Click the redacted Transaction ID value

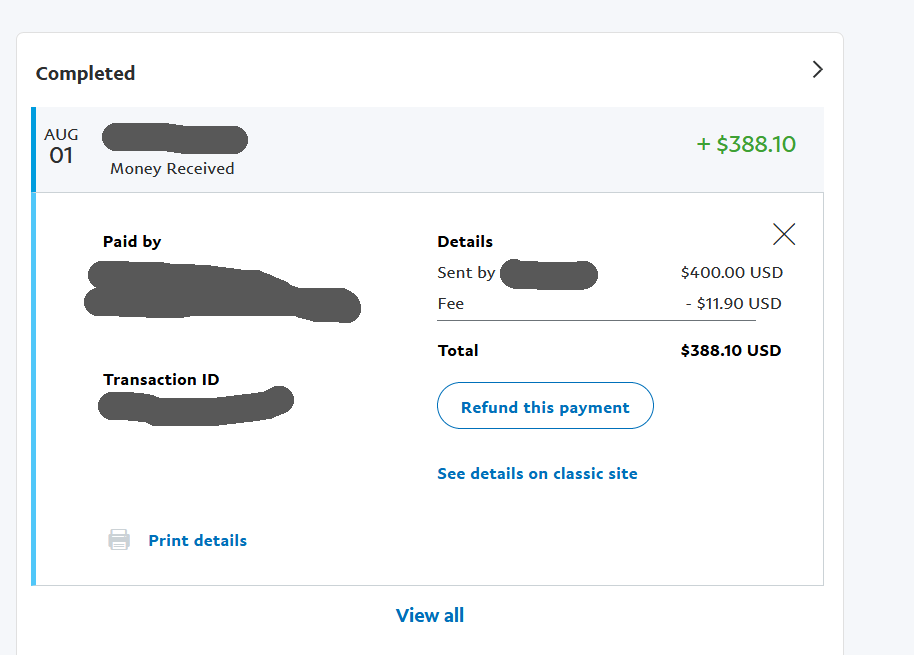pos(196,406)
